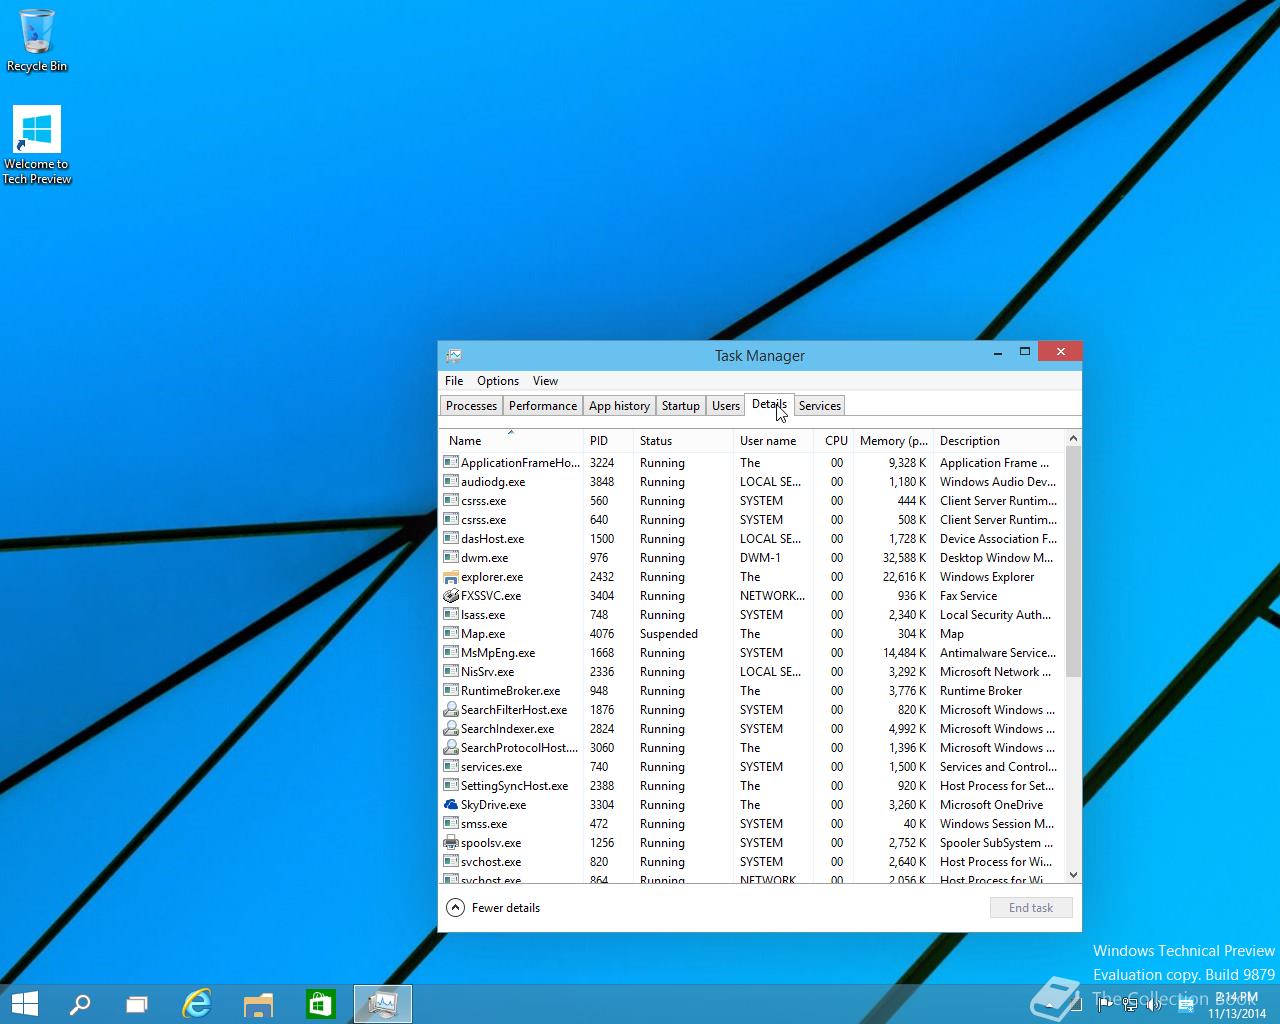
Task: Switch to the Services tab
Action: pos(820,406)
